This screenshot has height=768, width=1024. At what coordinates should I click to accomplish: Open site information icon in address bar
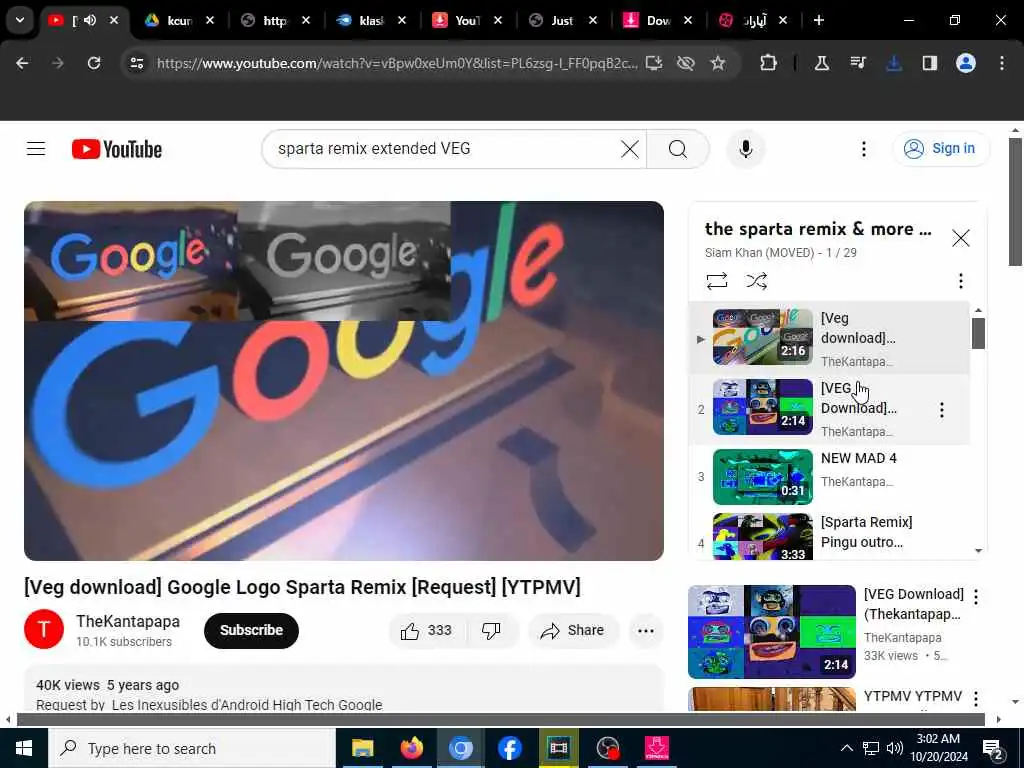[x=136, y=63]
